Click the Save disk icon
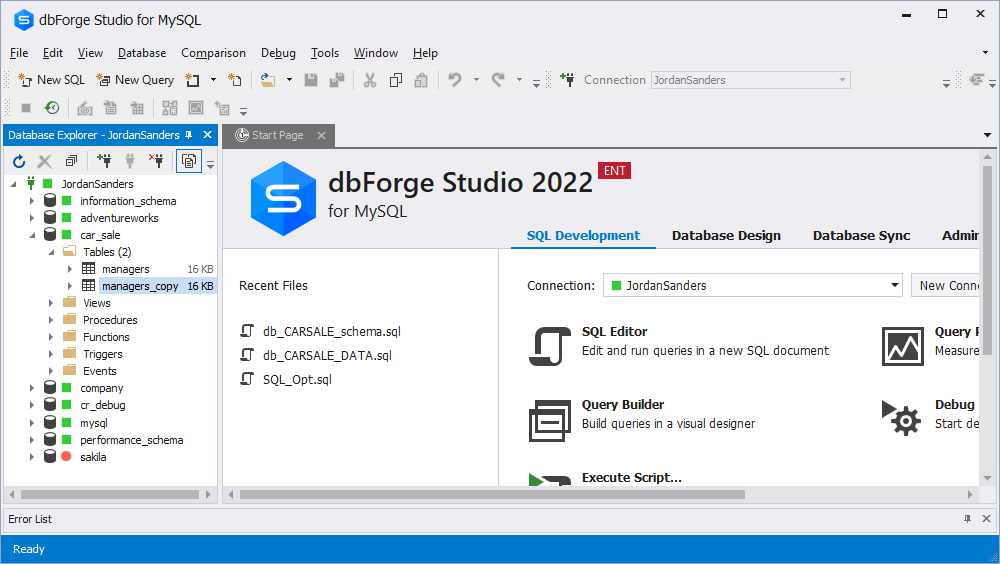The image size is (1000, 564). (311, 80)
